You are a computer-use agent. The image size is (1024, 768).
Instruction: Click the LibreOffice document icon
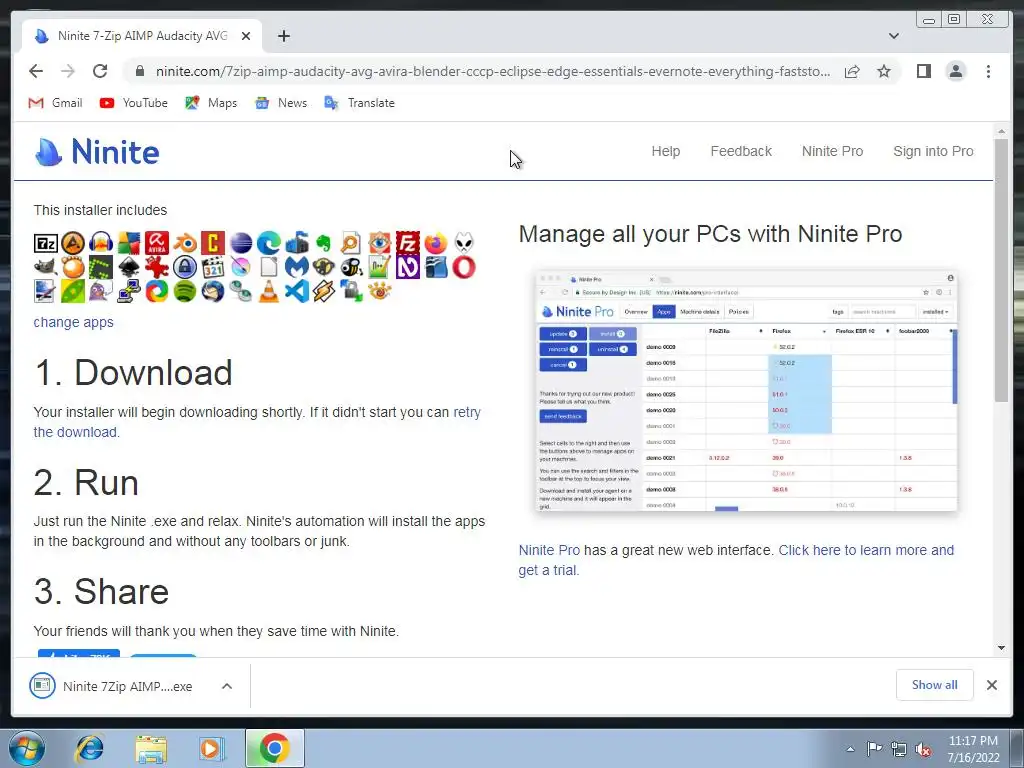pos(268,267)
